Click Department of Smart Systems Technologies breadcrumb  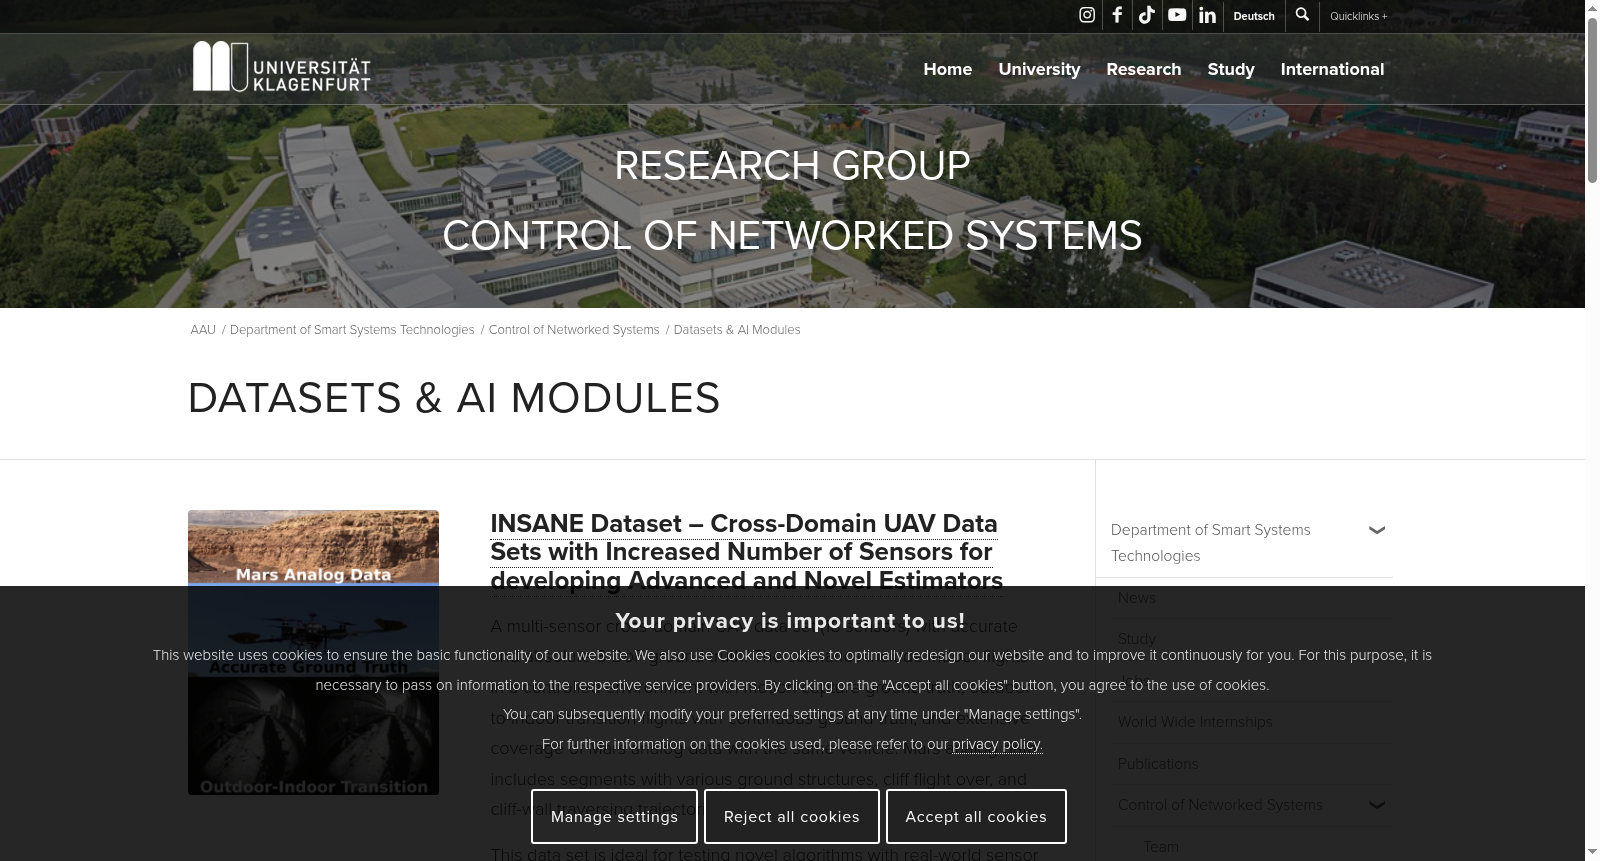(352, 330)
